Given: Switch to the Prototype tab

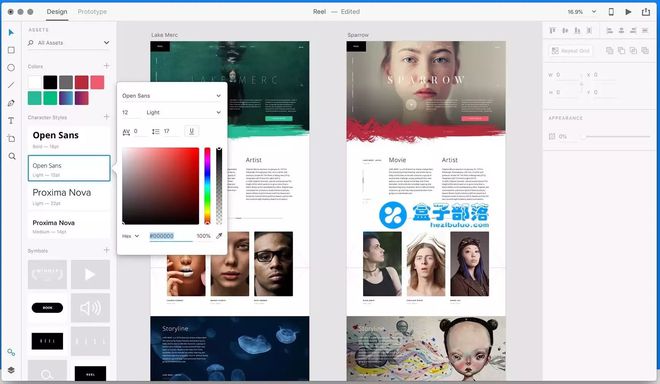Looking at the screenshot, I should click(x=92, y=12).
